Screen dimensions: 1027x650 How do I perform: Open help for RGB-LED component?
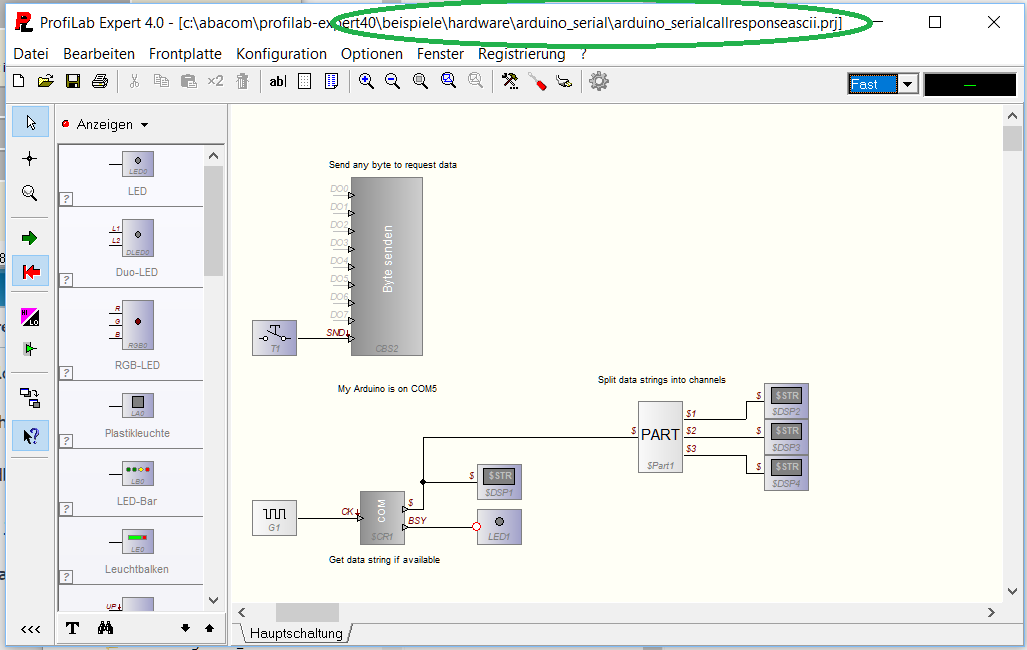click(66, 373)
